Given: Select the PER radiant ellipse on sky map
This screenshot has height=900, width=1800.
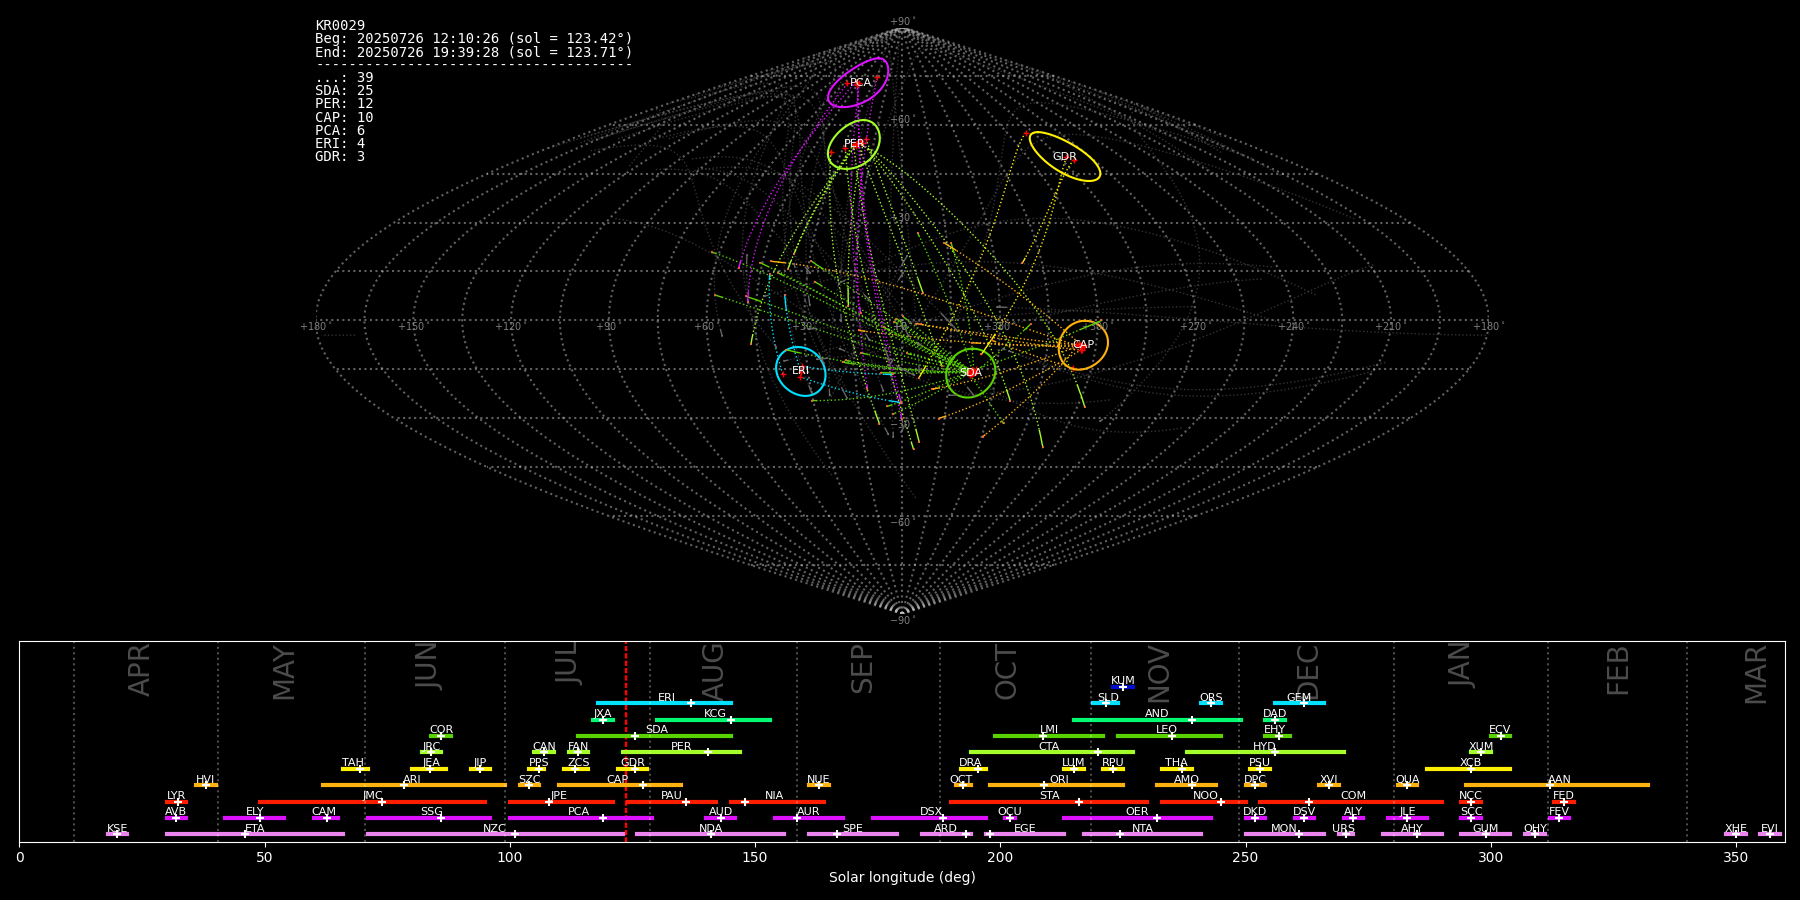Looking at the screenshot, I should (854, 144).
